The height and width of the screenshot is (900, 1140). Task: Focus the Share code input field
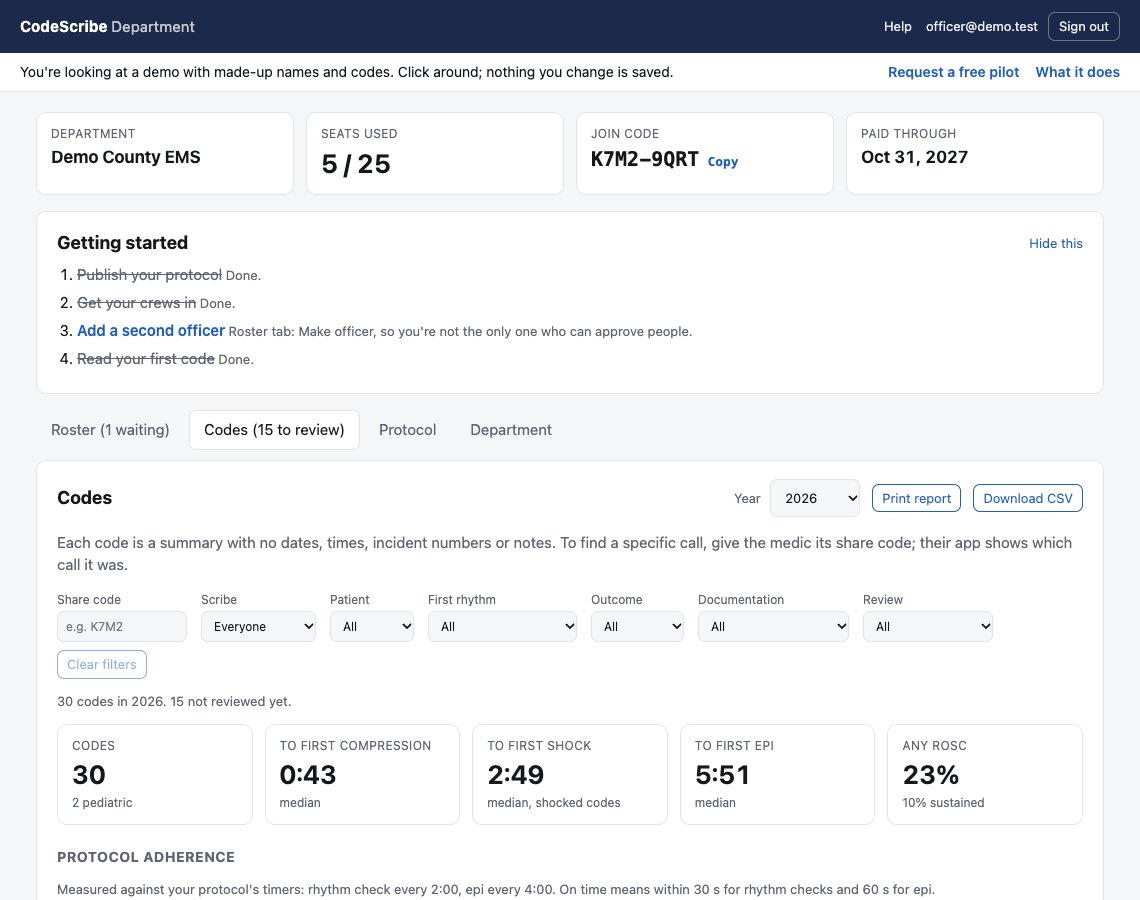pos(121,627)
